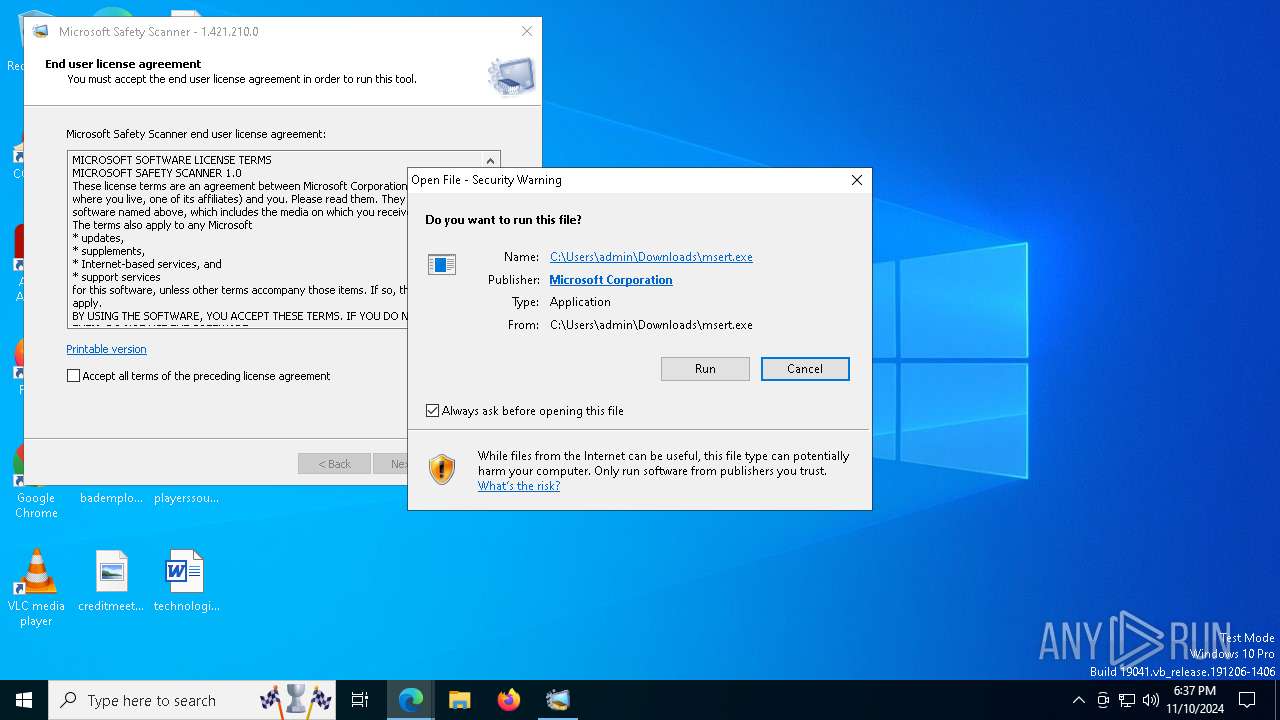The width and height of the screenshot is (1280, 720).
Task: Click the trophy search highlight icon
Action: [x=296, y=700]
